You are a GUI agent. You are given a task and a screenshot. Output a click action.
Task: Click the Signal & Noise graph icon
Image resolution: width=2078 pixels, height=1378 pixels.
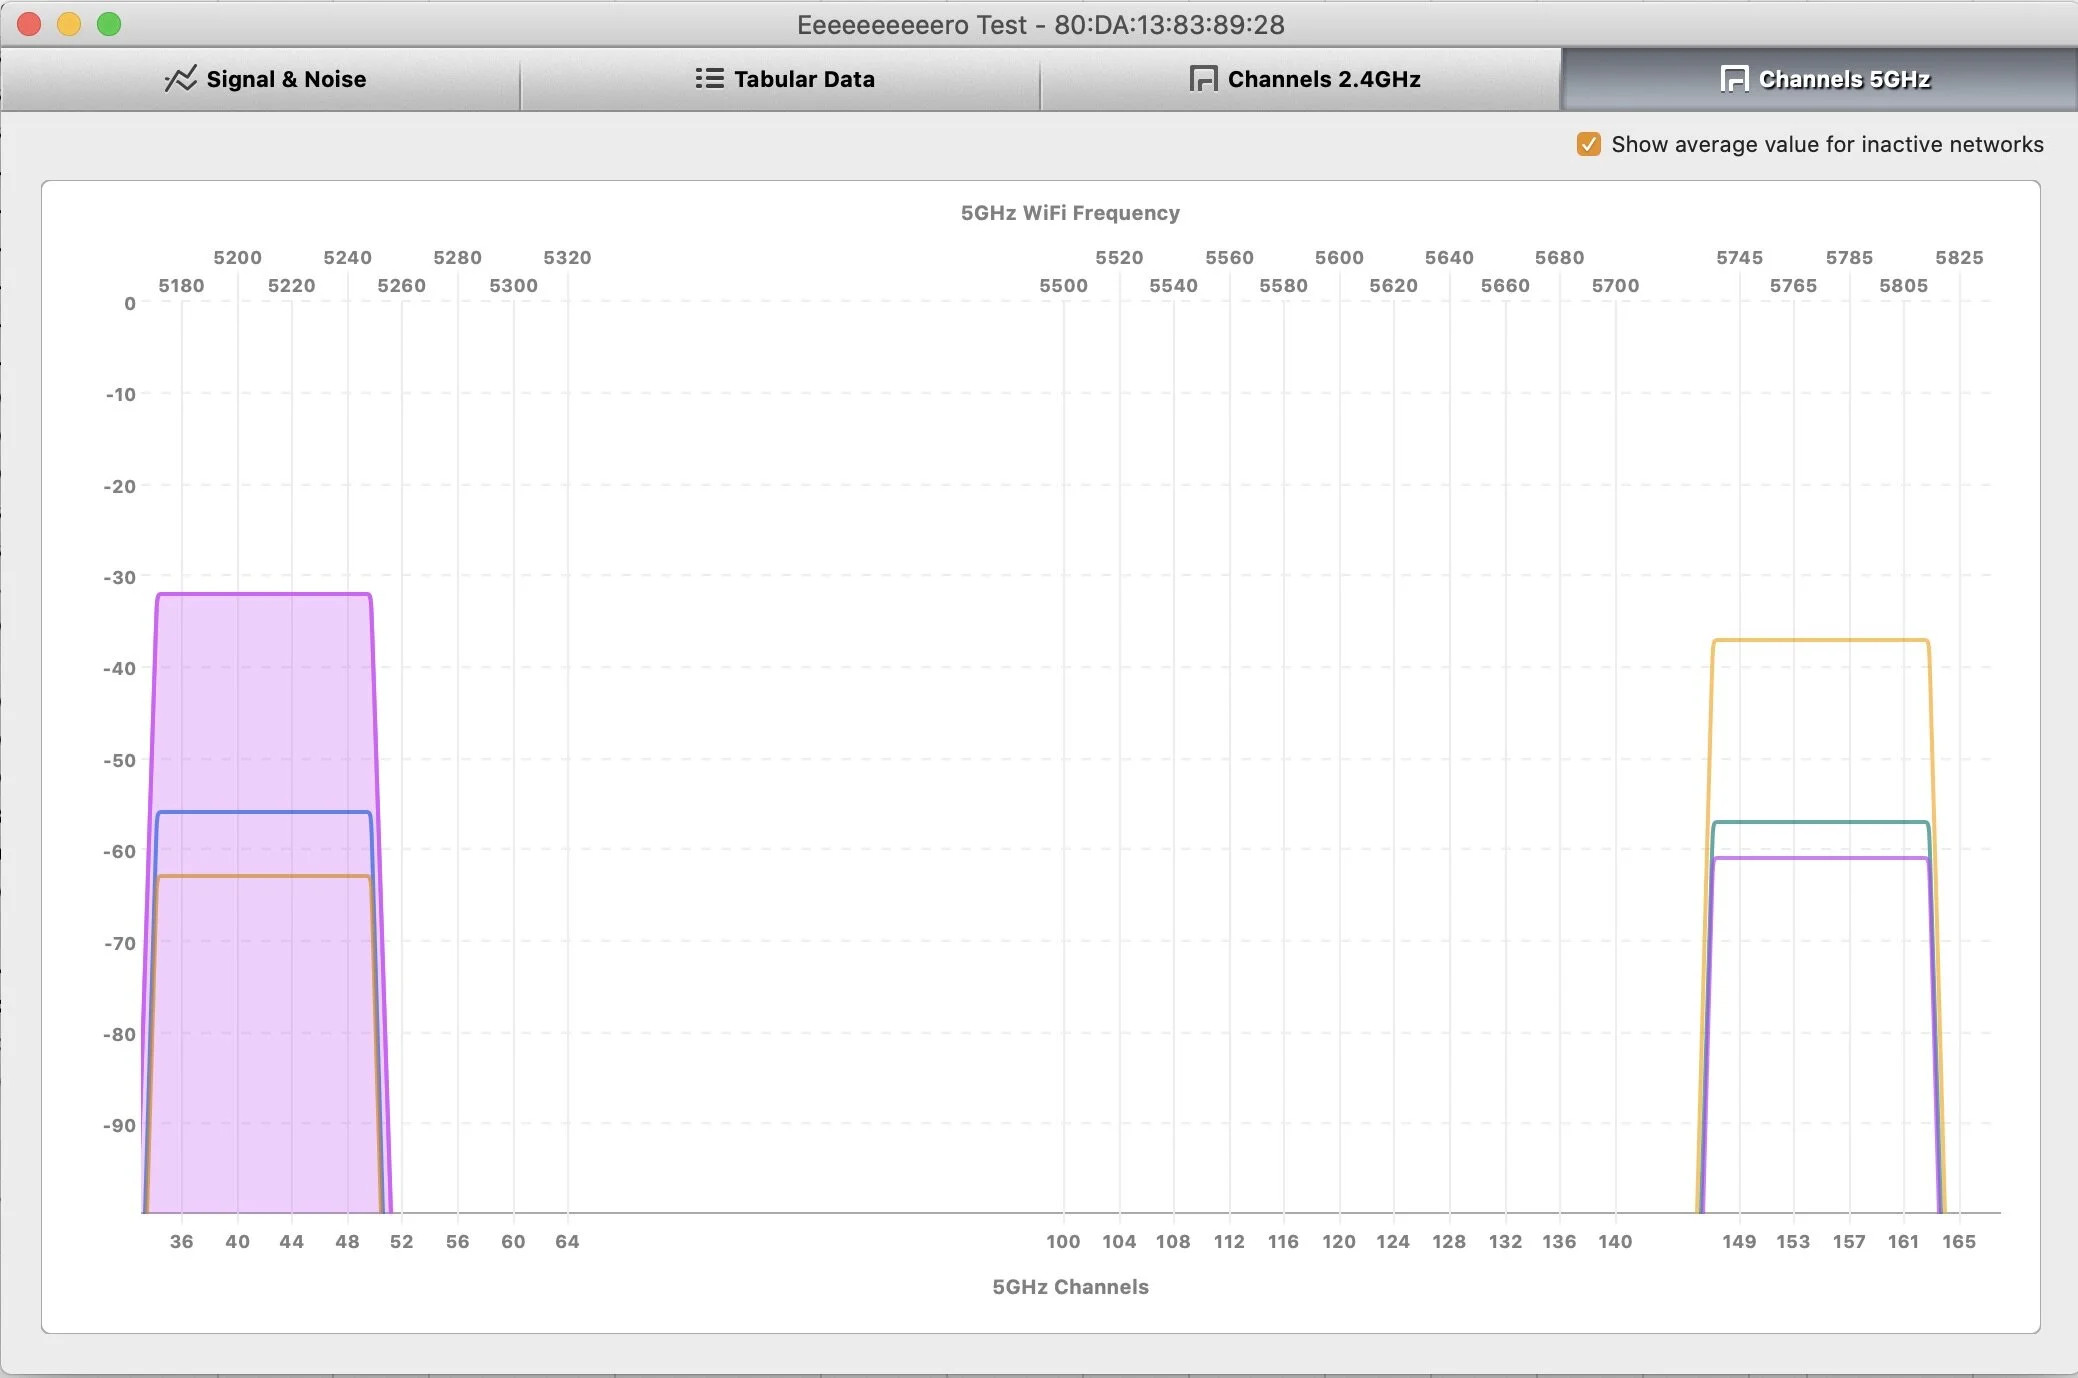tap(180, 79)
